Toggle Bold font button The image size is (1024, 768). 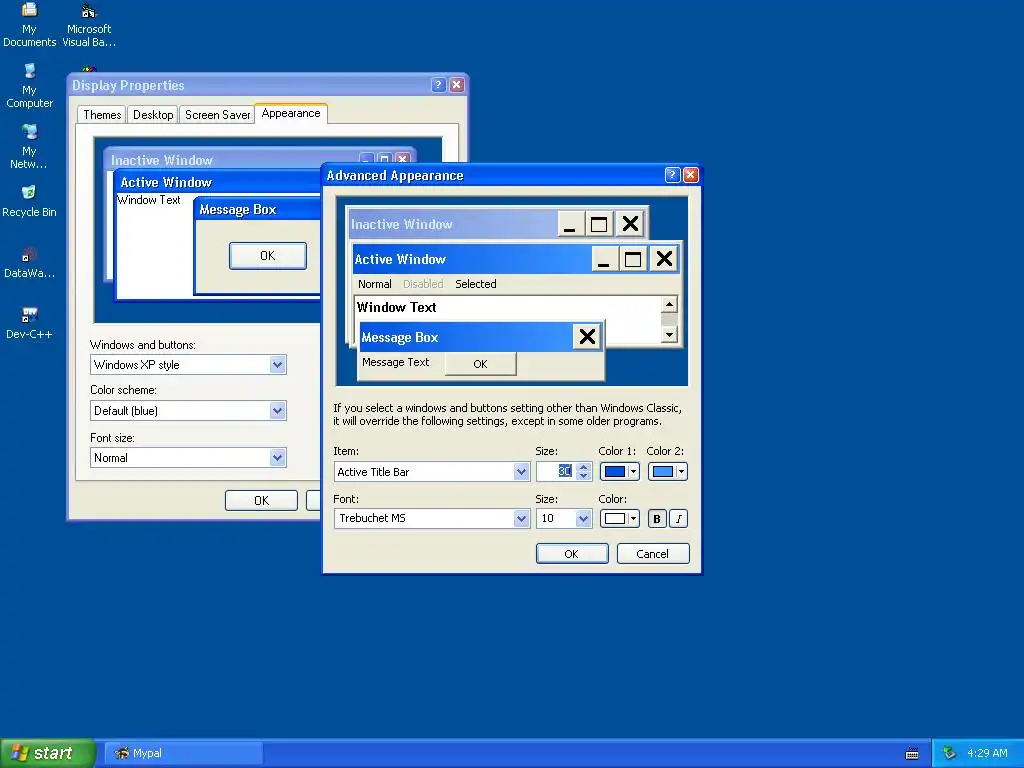point(657,519)
